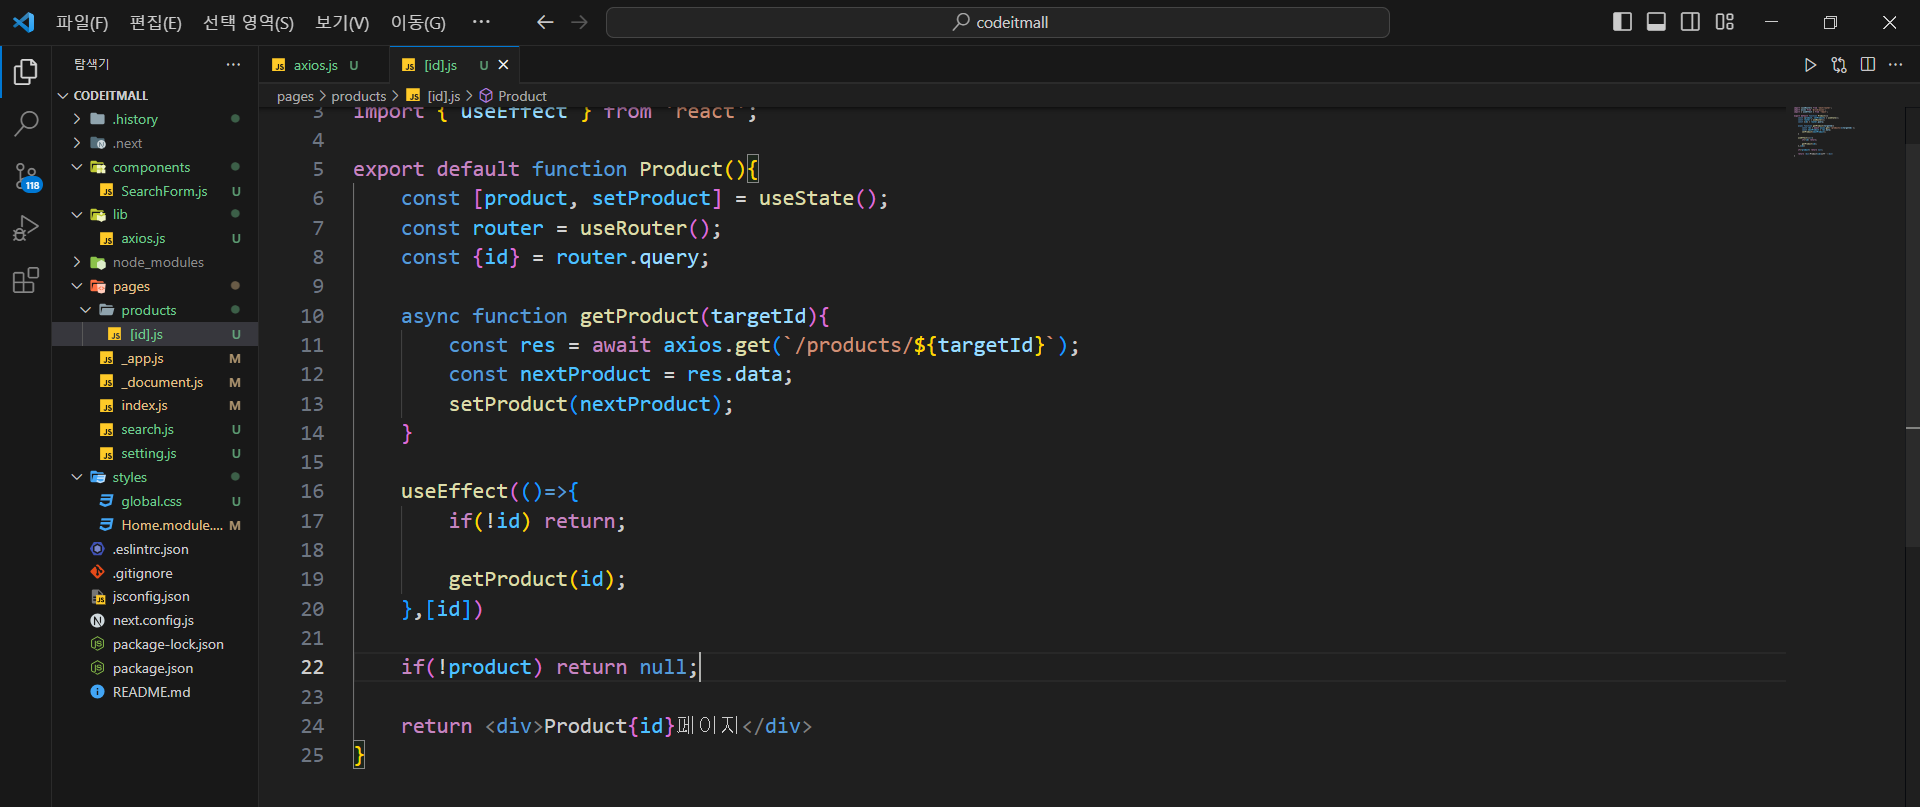Toggle secondary side bar visibility
Screen dimensions: 1920x807
coord(1691,22)
